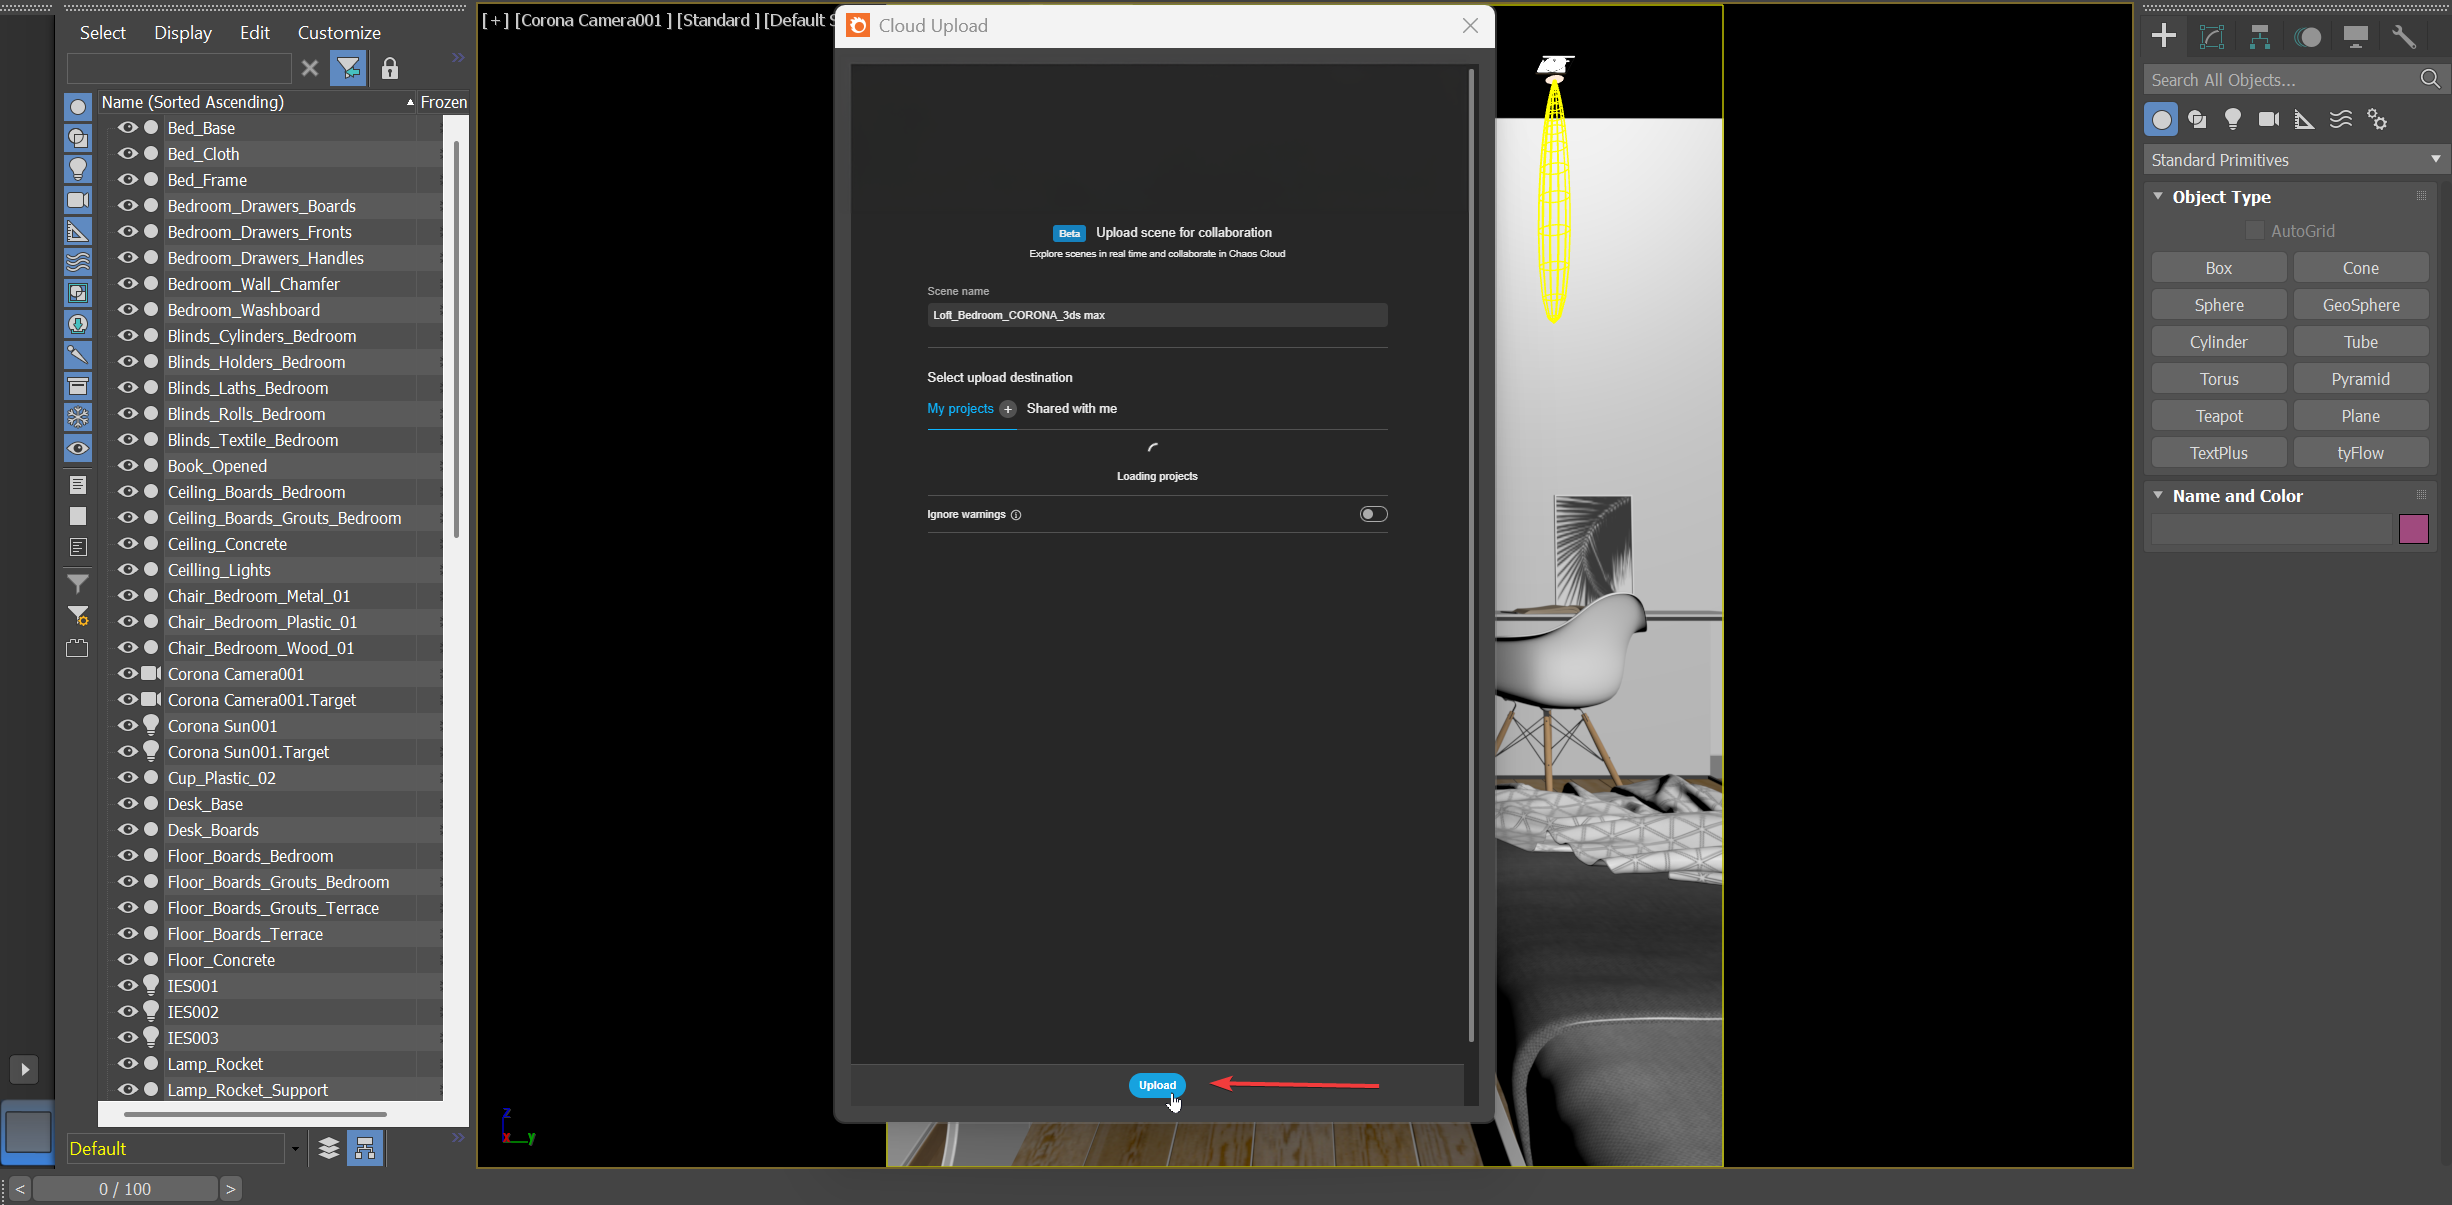Image resolution: width=2452 pixels, height=1205 pixels.
Task: Hide Corona Sun001 with its eye icon
Action: click(128, 725)
